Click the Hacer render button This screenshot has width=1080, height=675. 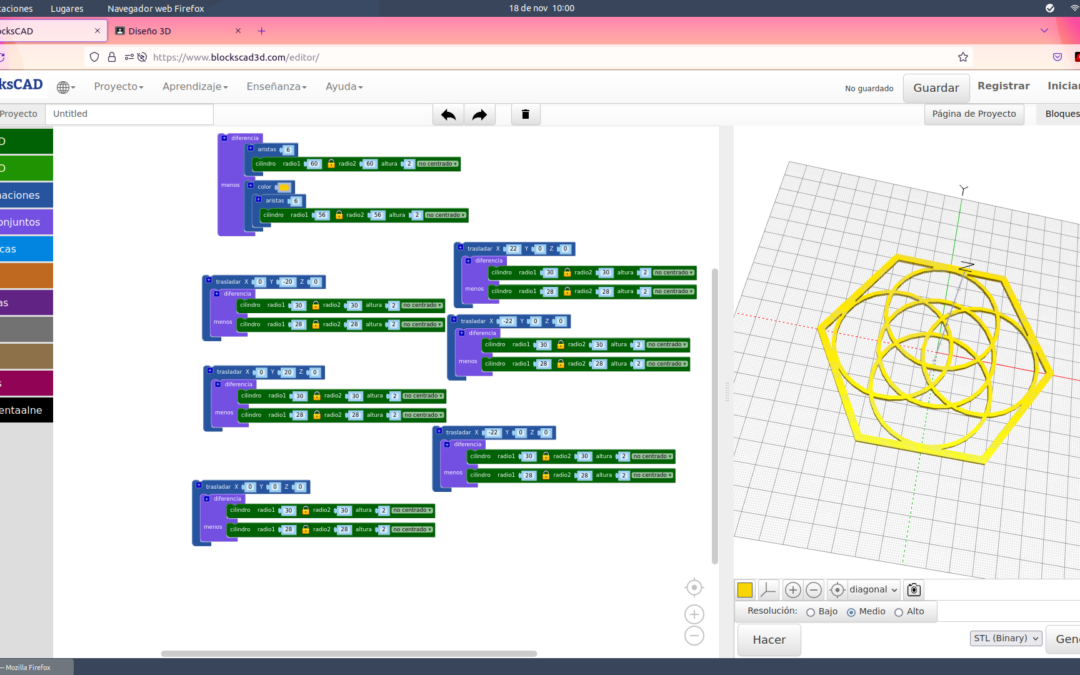[769, 640]
